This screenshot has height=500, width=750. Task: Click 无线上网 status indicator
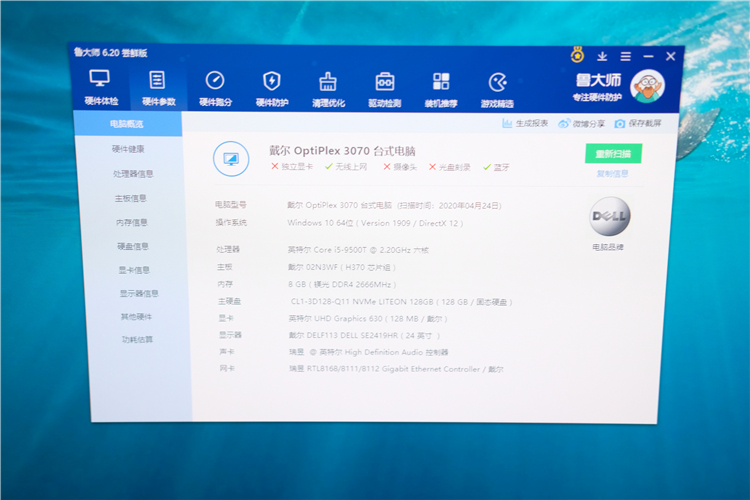(346, 166)
